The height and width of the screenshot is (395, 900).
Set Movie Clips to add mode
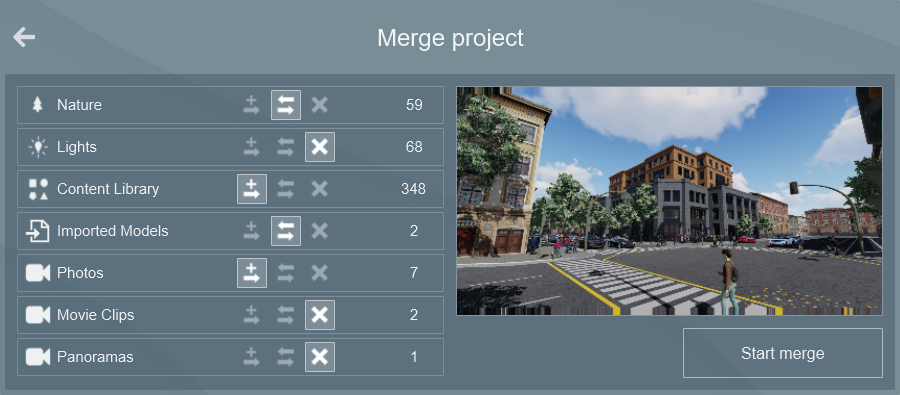tap(251, 315)
